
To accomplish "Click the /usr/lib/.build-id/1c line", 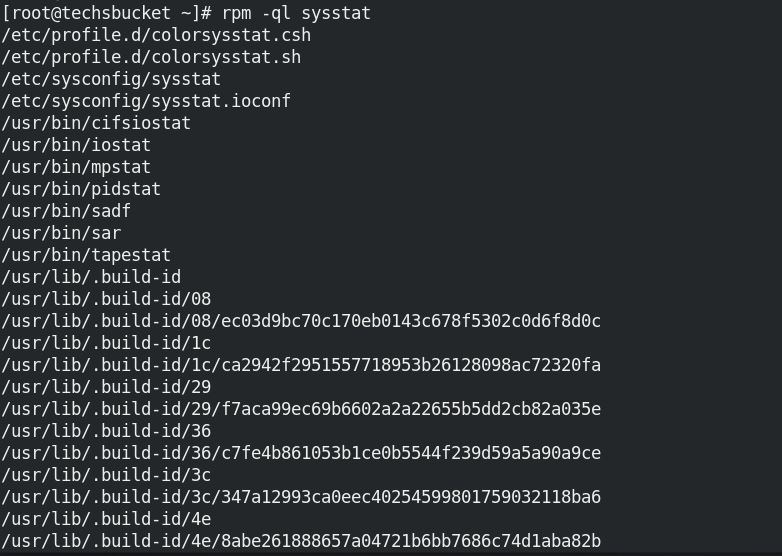I will 106,343.
